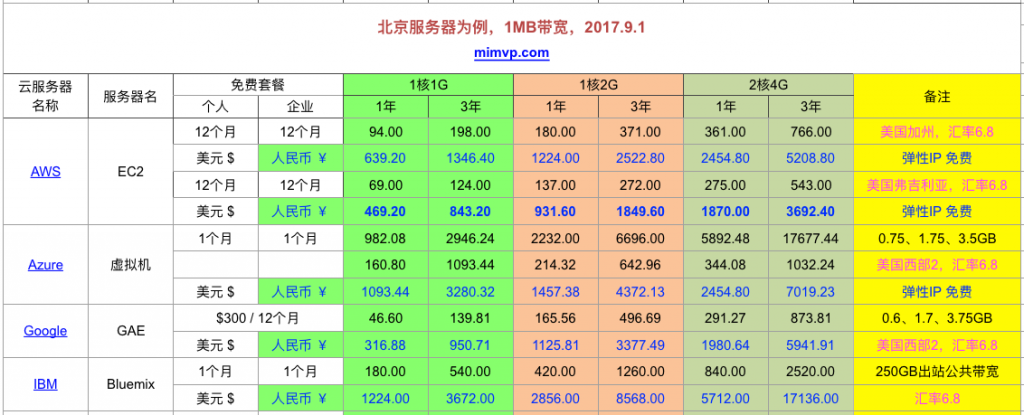1024x415 pixels.
Task: Select cell with value 3280.32
Action: 472,291
